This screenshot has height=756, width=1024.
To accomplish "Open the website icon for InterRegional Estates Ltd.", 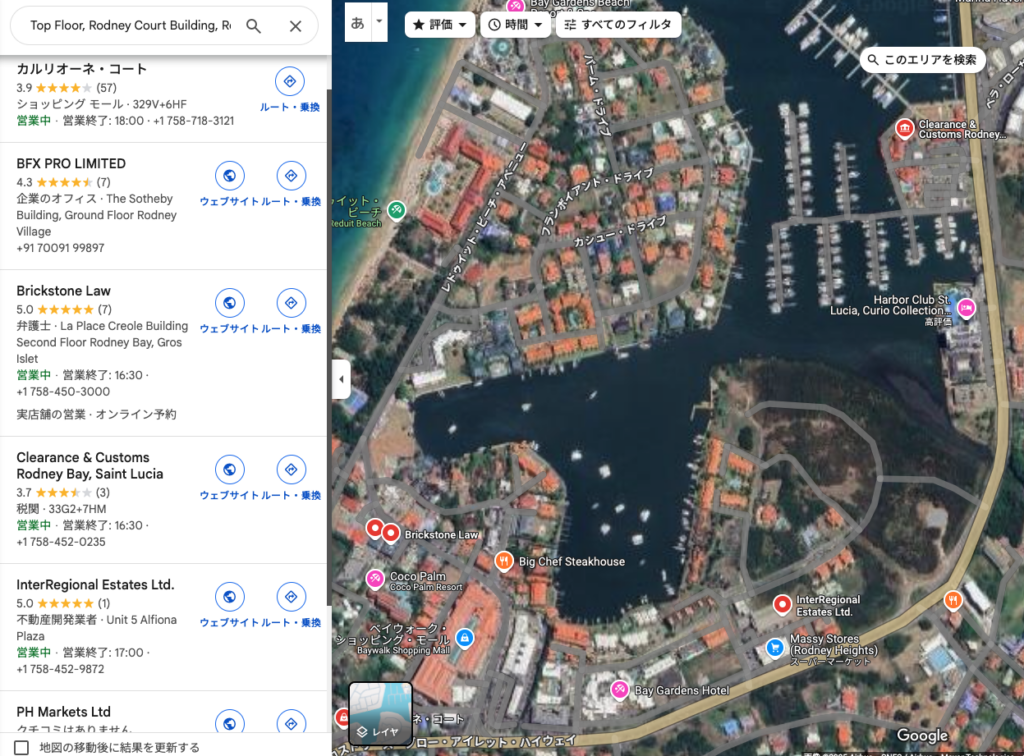I will coord(230,597).
